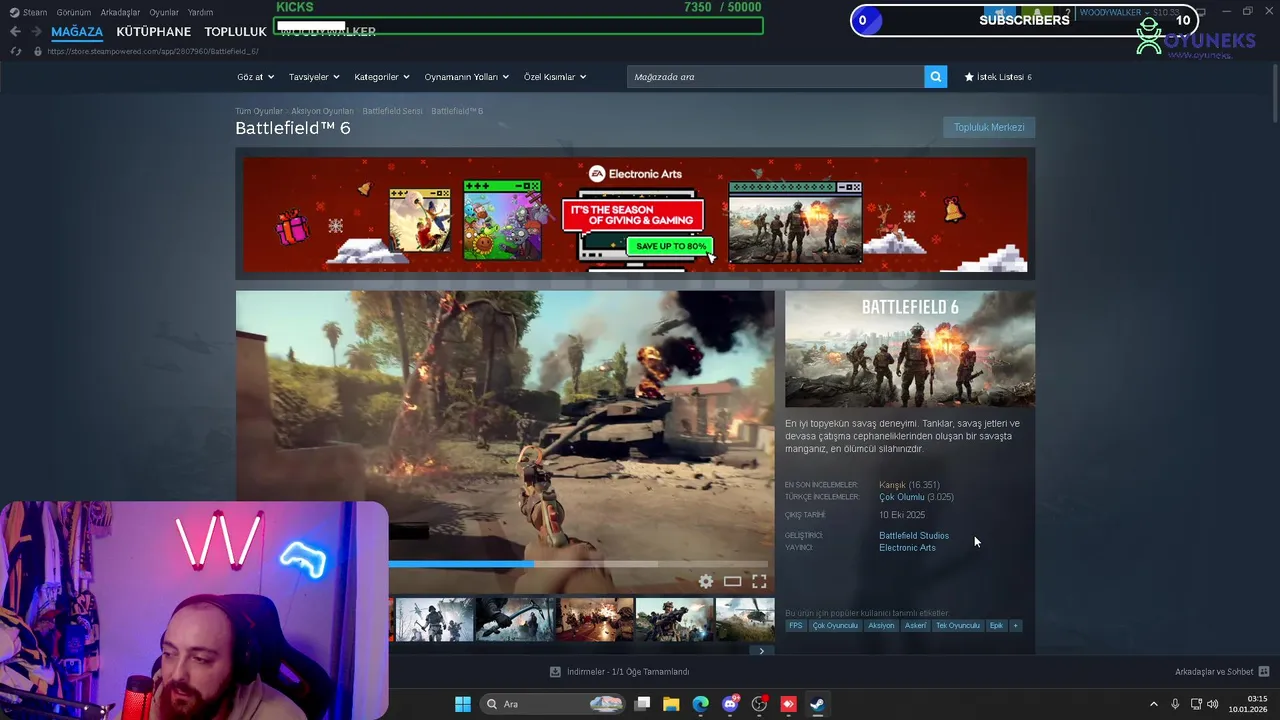Switch to MAĞAZA tab

(77, 32)
